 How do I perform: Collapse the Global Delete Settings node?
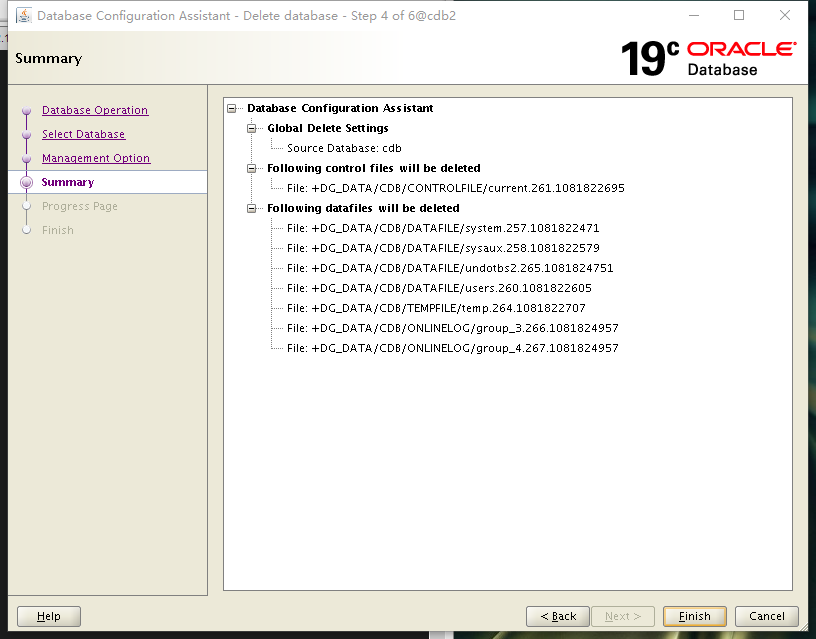click(251, 128)
